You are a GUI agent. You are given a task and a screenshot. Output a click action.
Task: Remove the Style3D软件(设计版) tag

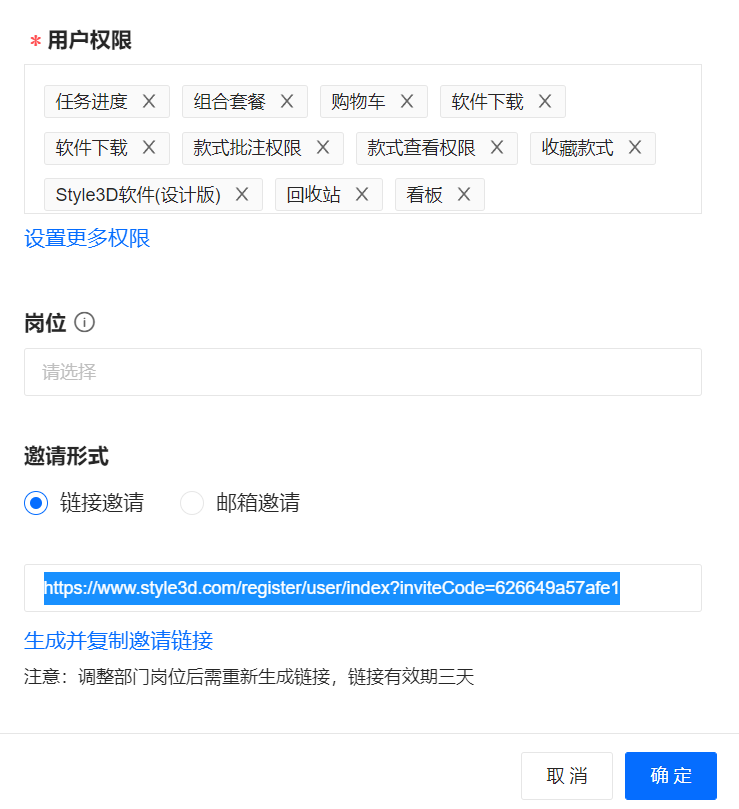(x=242, y=194)
